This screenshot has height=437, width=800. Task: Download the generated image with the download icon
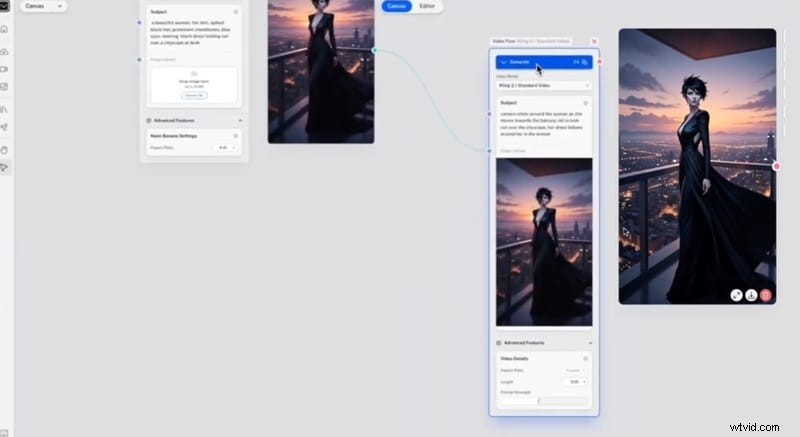pos(751,295)
